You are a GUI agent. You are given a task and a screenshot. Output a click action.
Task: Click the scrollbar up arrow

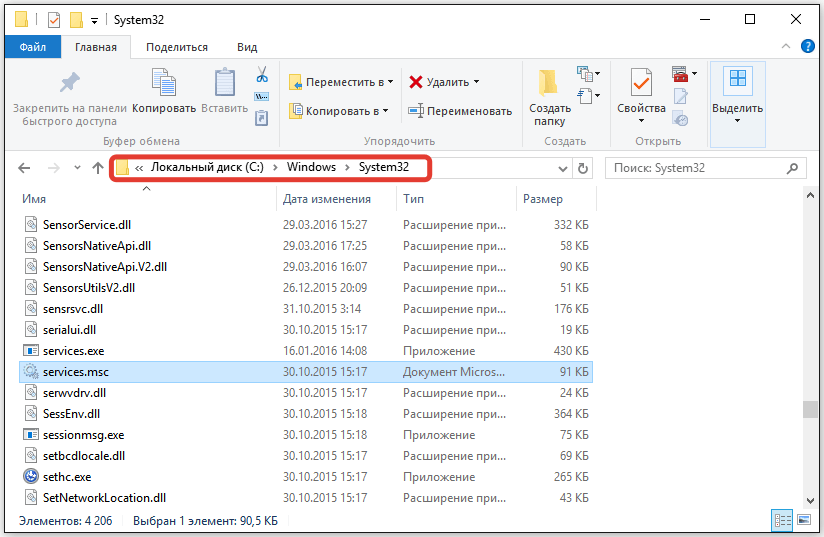coord(810,195)
